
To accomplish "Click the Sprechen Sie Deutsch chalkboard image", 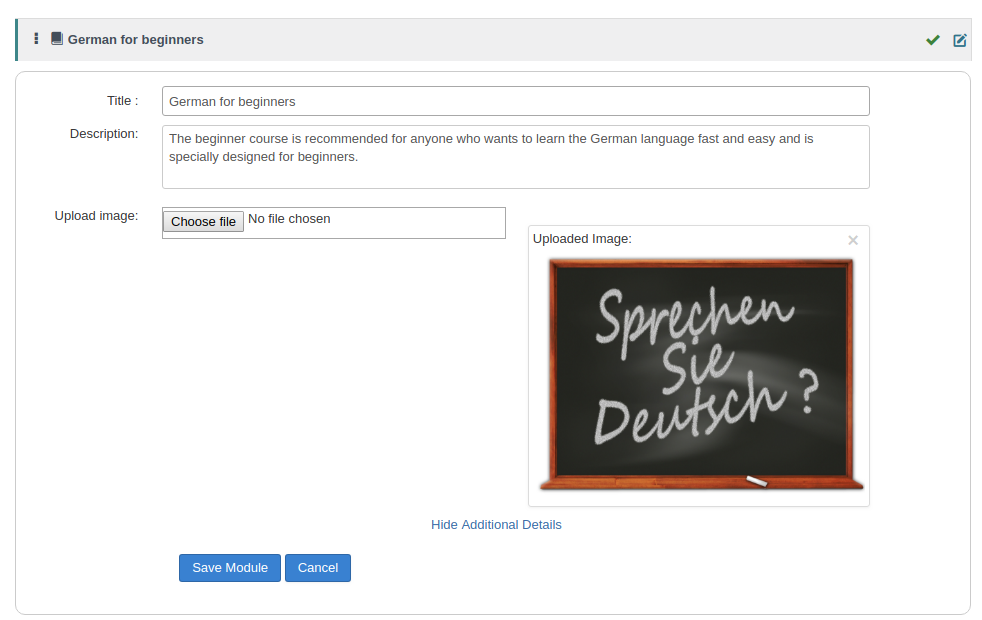I will pos(700,370).
